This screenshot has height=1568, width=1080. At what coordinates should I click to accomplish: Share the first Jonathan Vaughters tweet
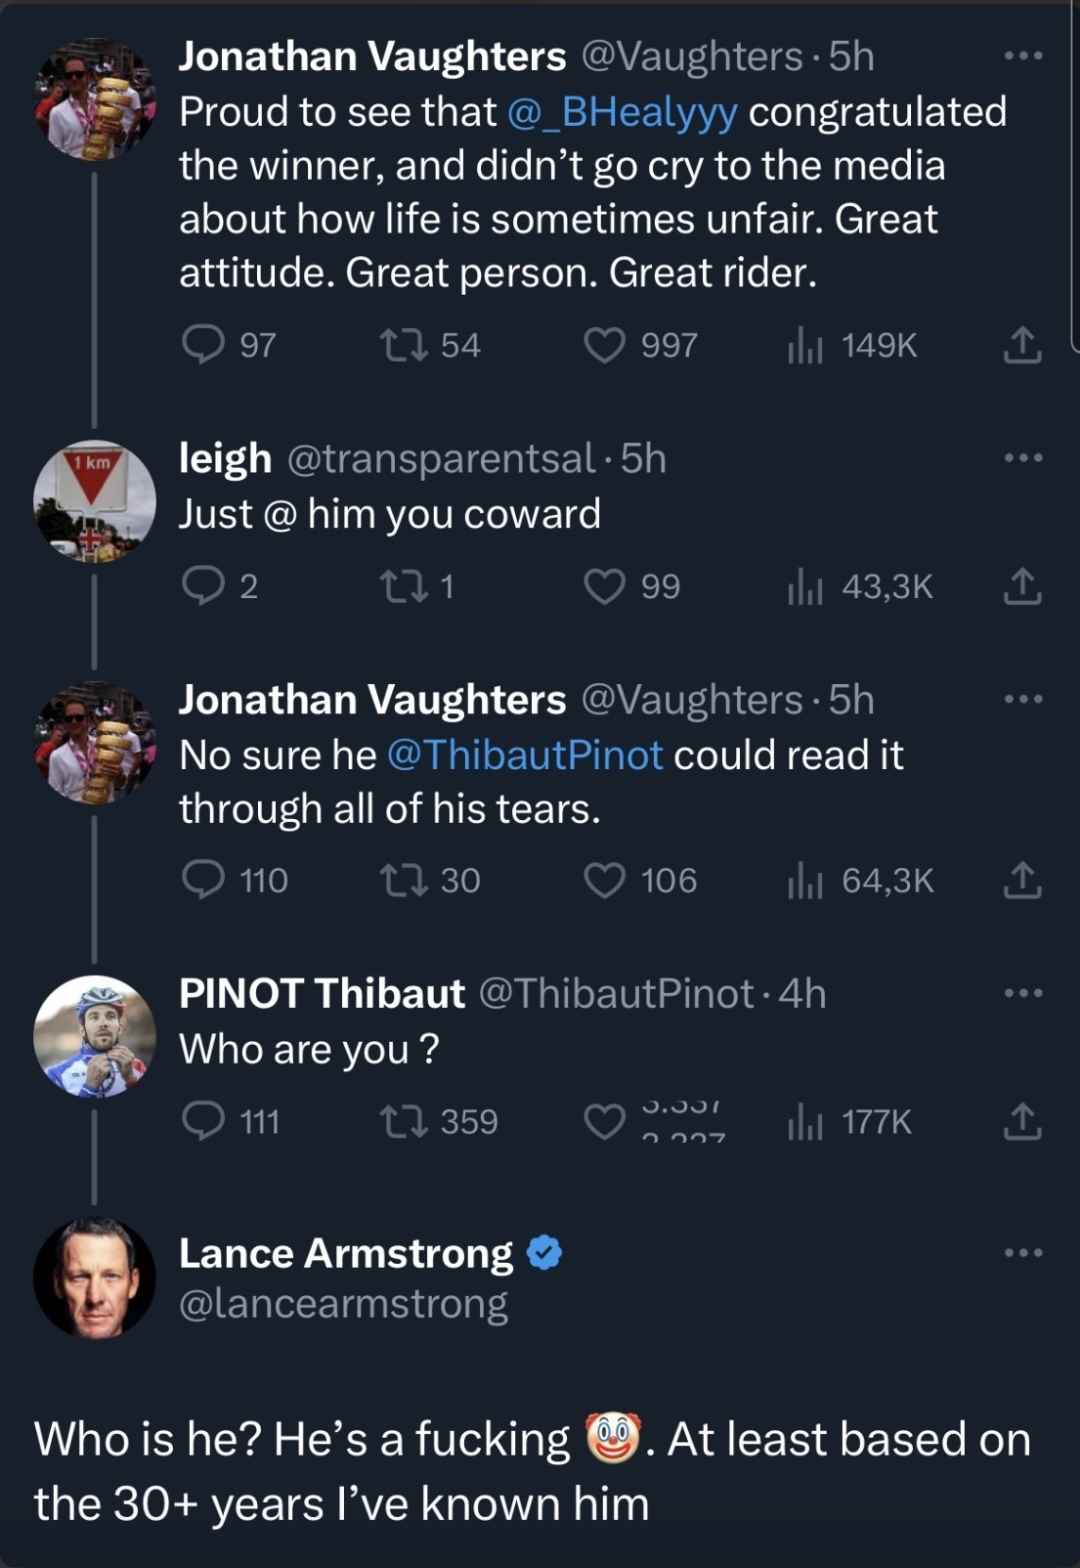[1022, 345]
